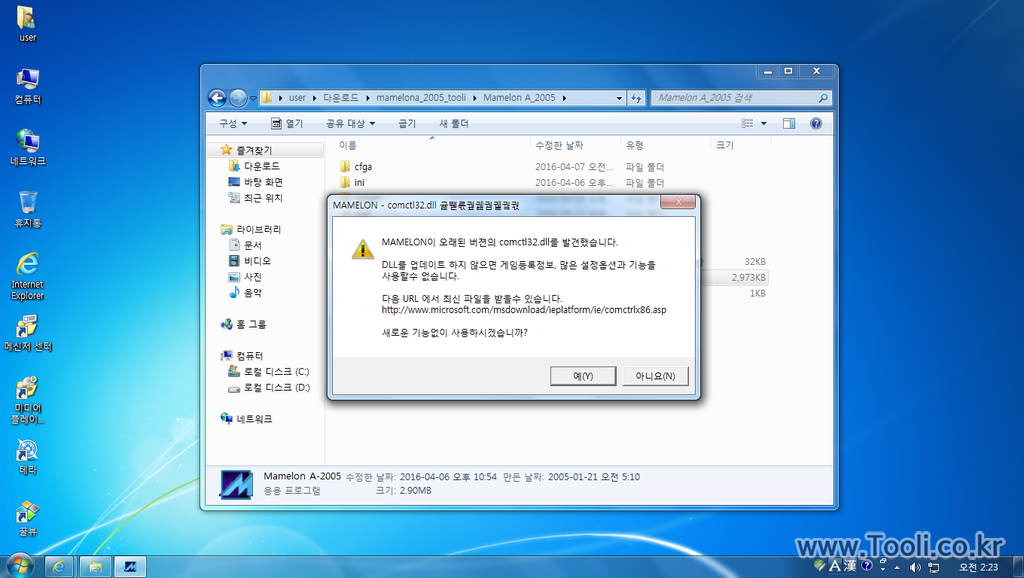
Task: Expand the recent pages dropdown arrow
Action: (253, 99)
